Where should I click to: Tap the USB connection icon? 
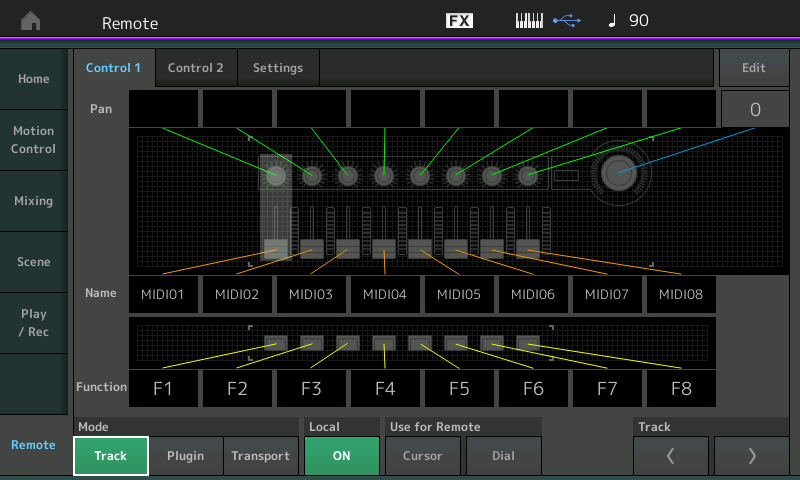(x=565, y=21)
